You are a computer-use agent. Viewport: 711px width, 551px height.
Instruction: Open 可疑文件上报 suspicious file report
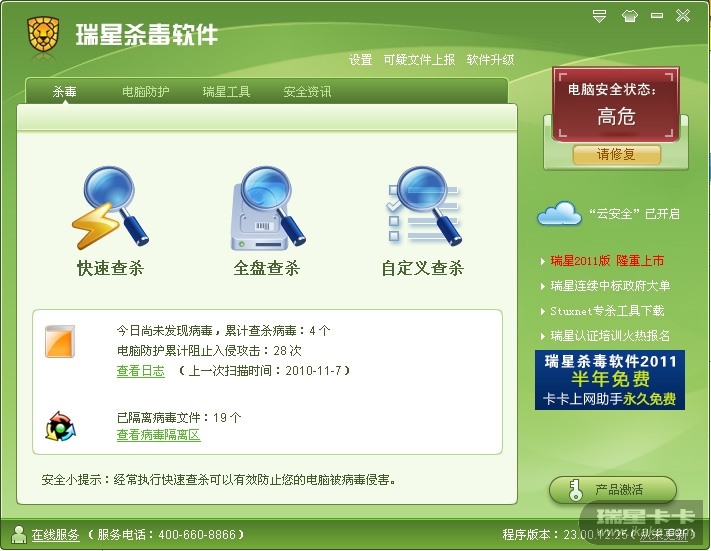click(419, 59)
